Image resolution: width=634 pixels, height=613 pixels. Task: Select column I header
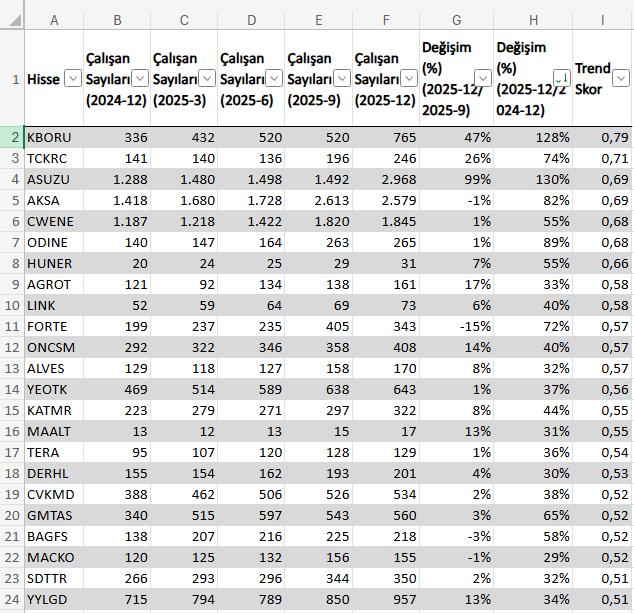click(603, 20)
